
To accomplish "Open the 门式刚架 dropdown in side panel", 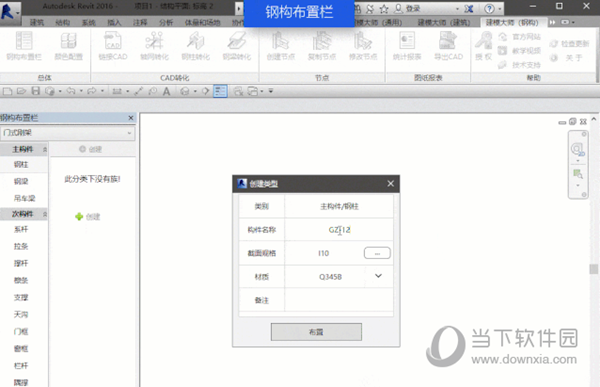I will coord(67,133).
